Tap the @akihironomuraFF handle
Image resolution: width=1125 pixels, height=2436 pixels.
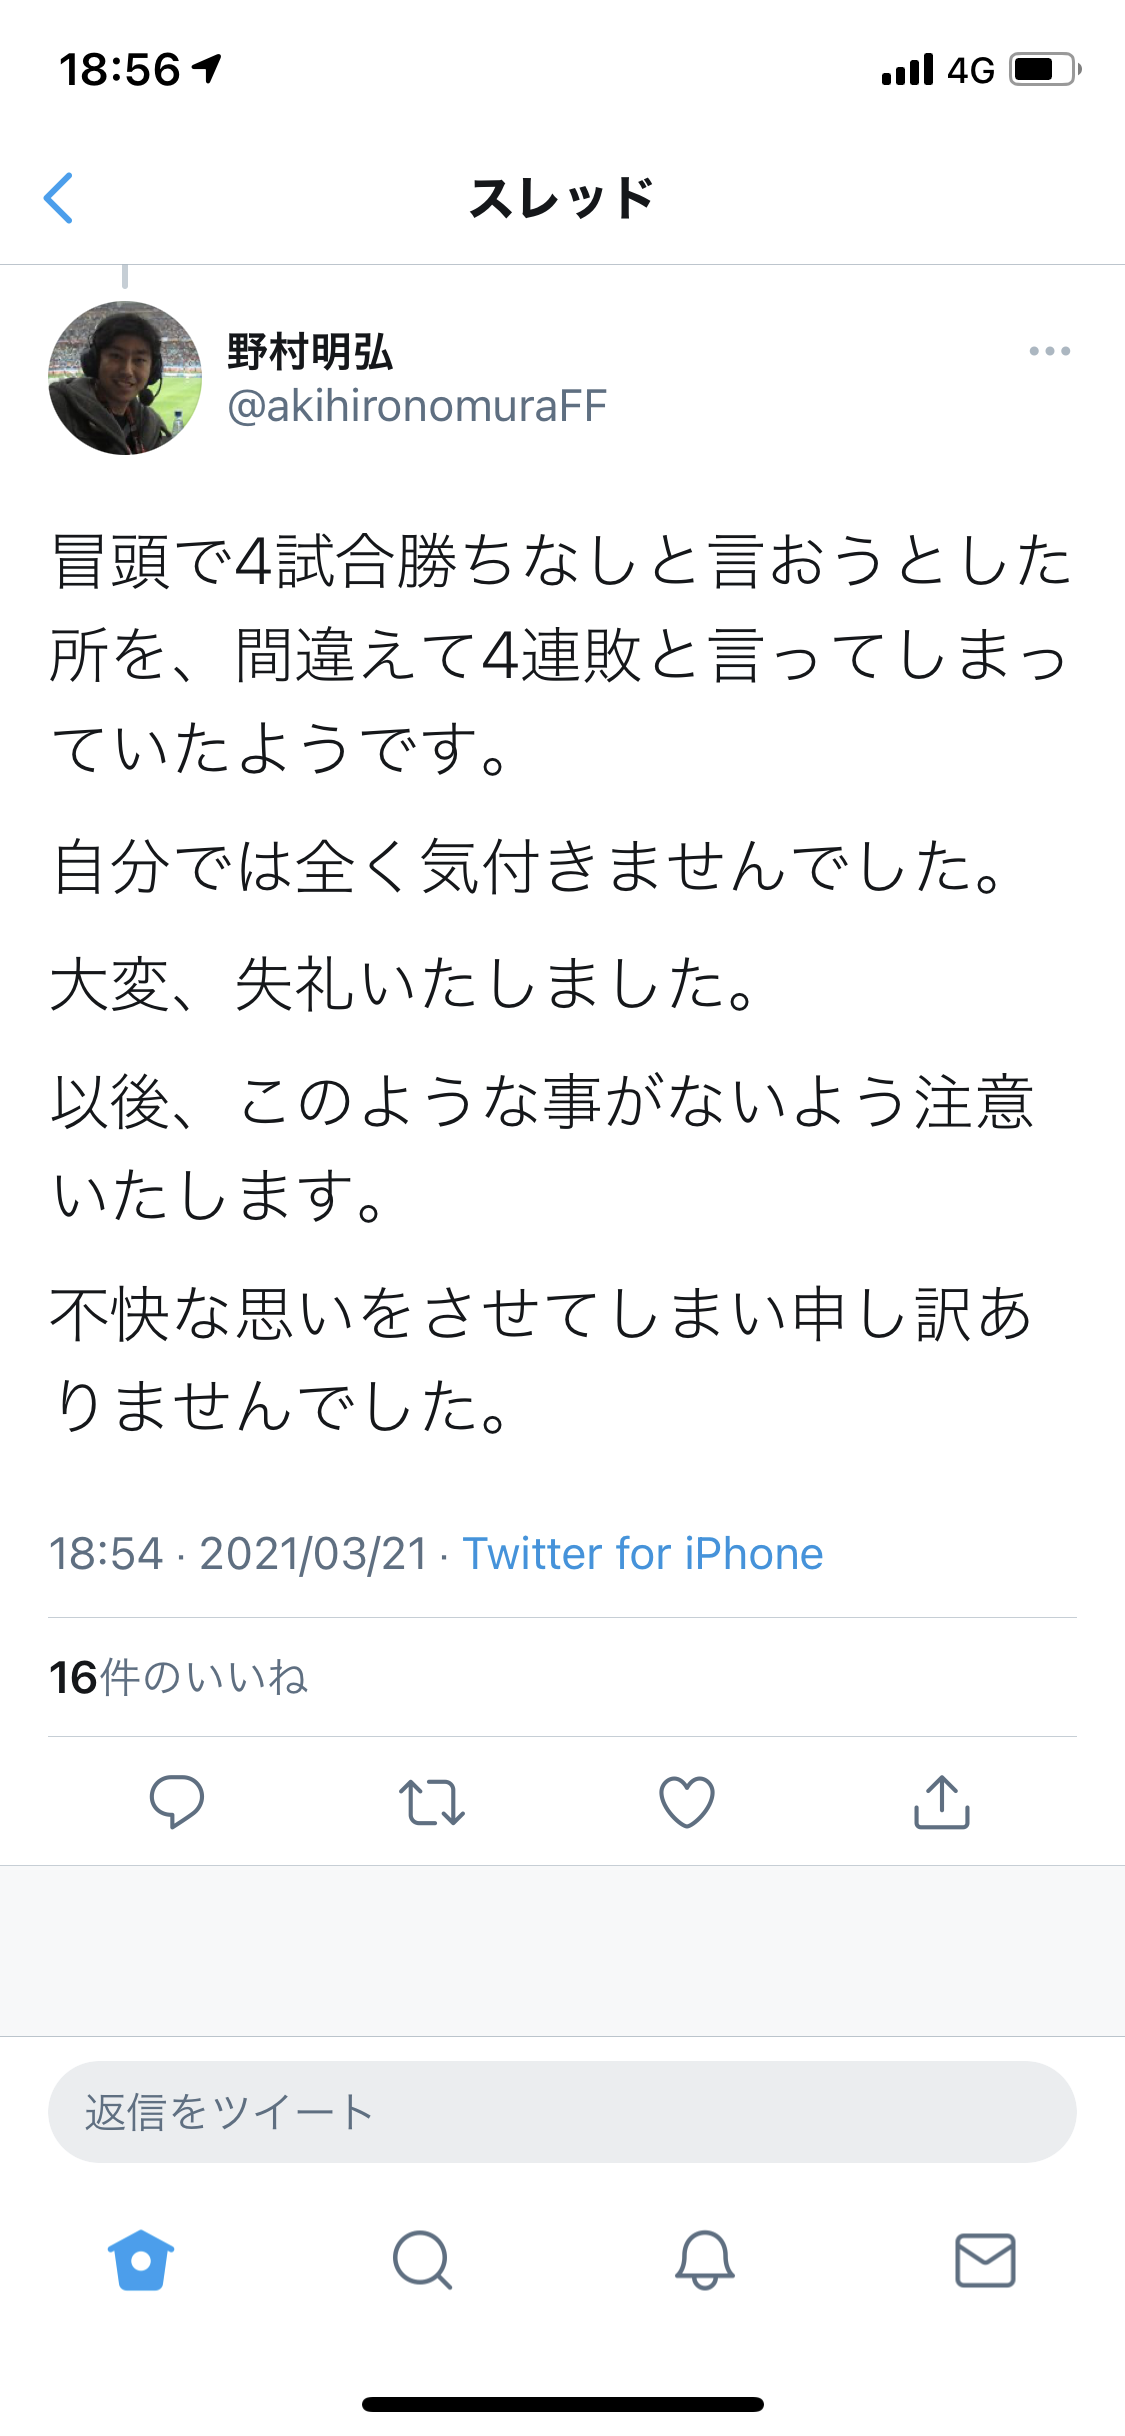417,406
